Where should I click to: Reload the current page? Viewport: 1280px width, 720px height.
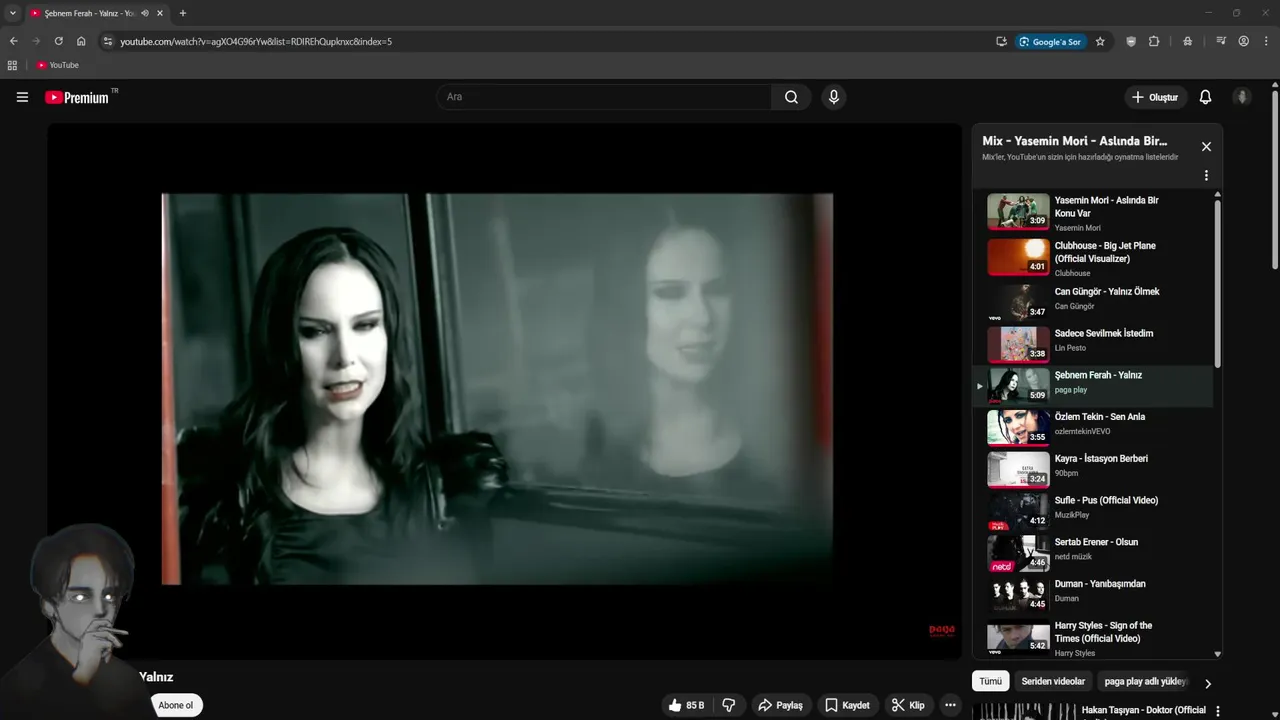point(58,41)
